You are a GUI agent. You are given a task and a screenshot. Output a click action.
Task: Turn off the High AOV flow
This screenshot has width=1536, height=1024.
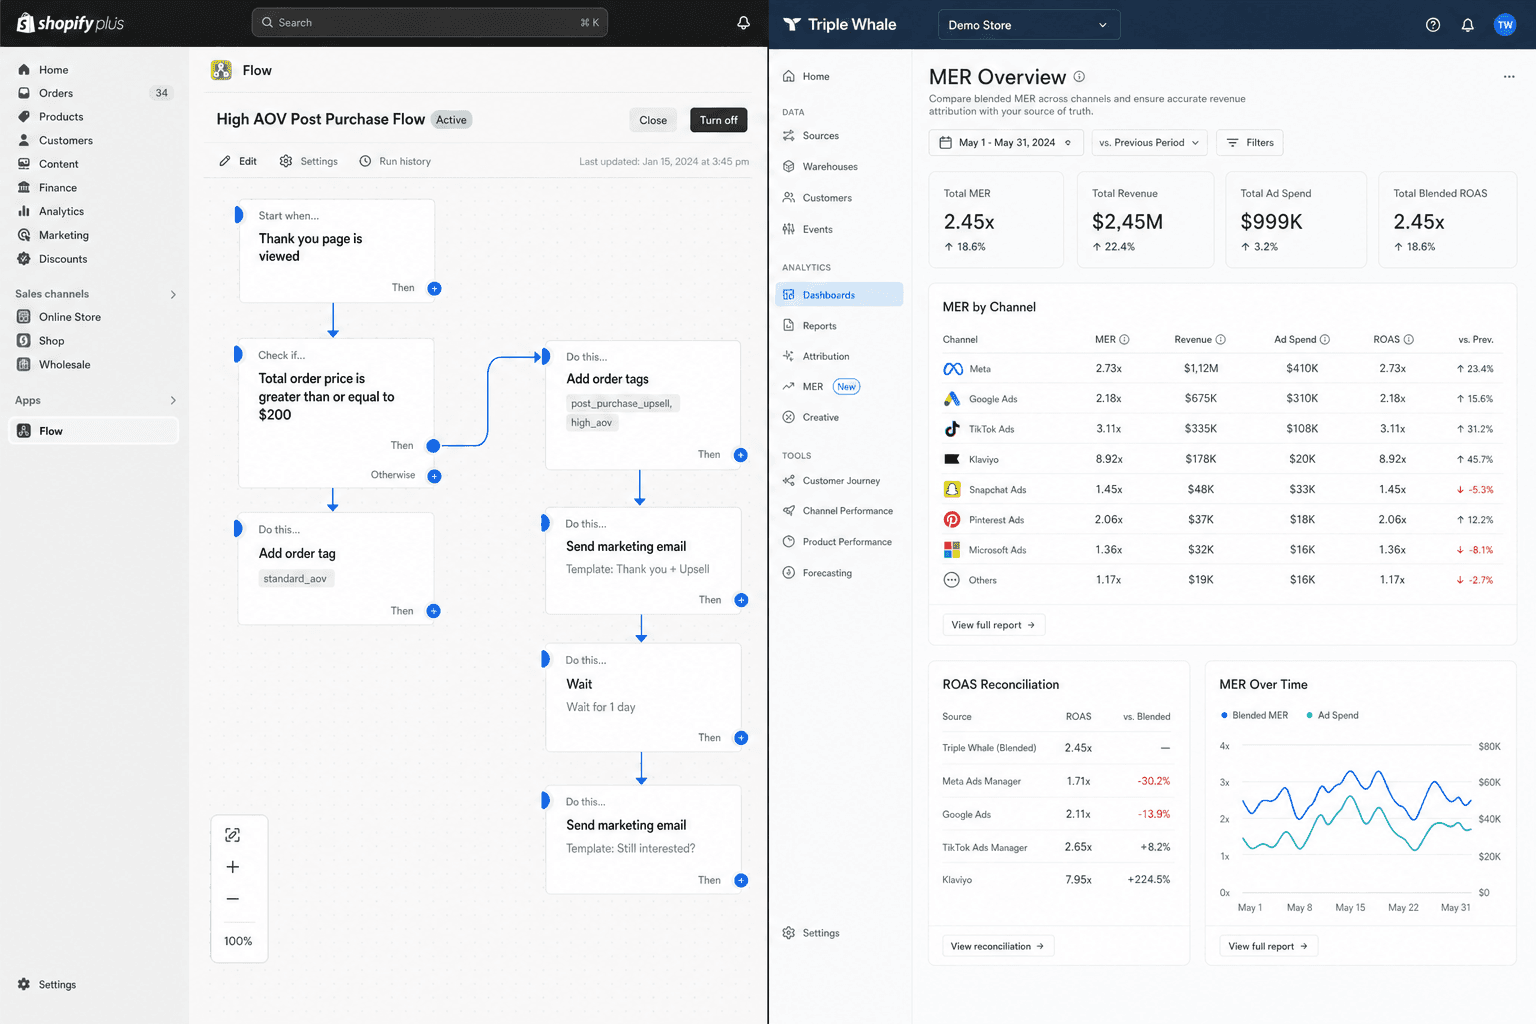[x=718, y=120]
